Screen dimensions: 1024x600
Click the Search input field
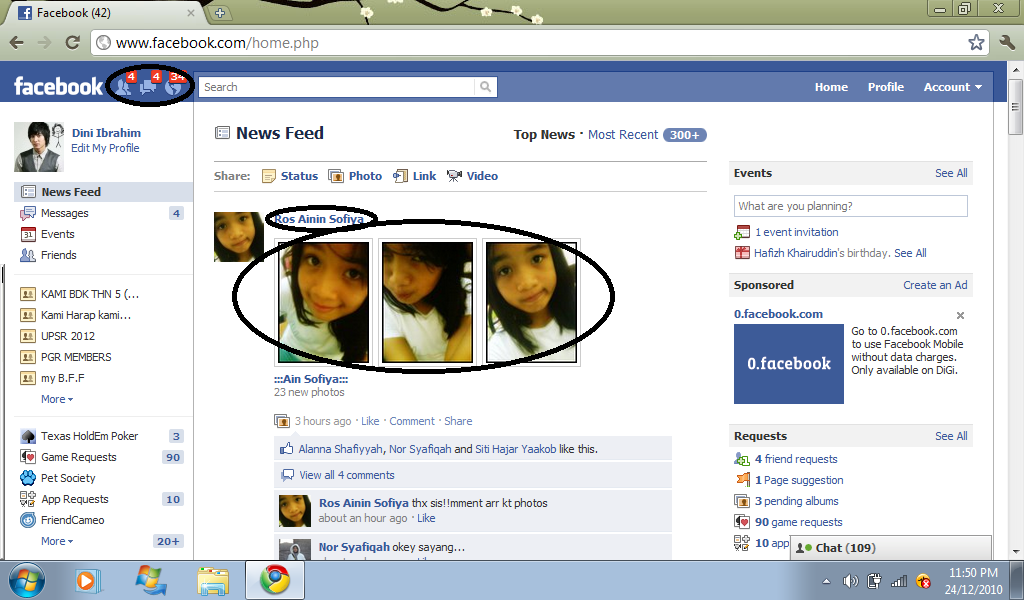coord(337,87)
